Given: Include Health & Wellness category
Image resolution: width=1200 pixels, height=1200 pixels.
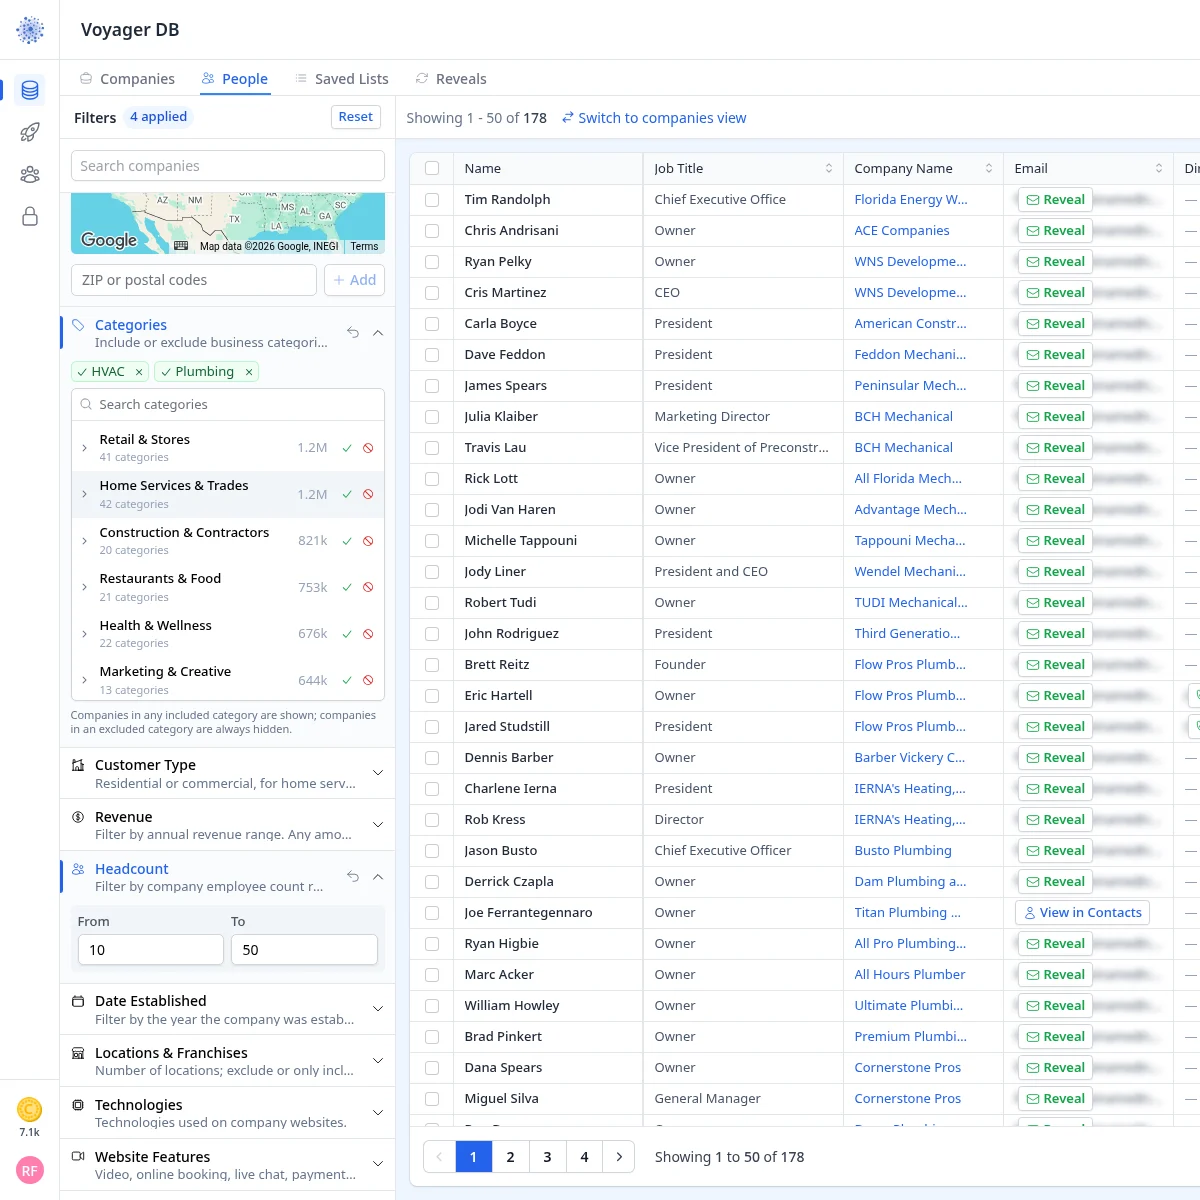Looking at the screenshot, I should 347,634.
